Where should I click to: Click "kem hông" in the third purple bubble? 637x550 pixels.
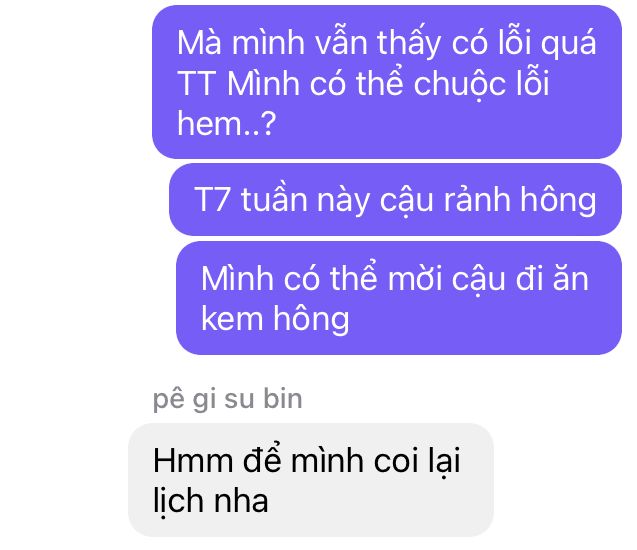[x=275, y=320]
